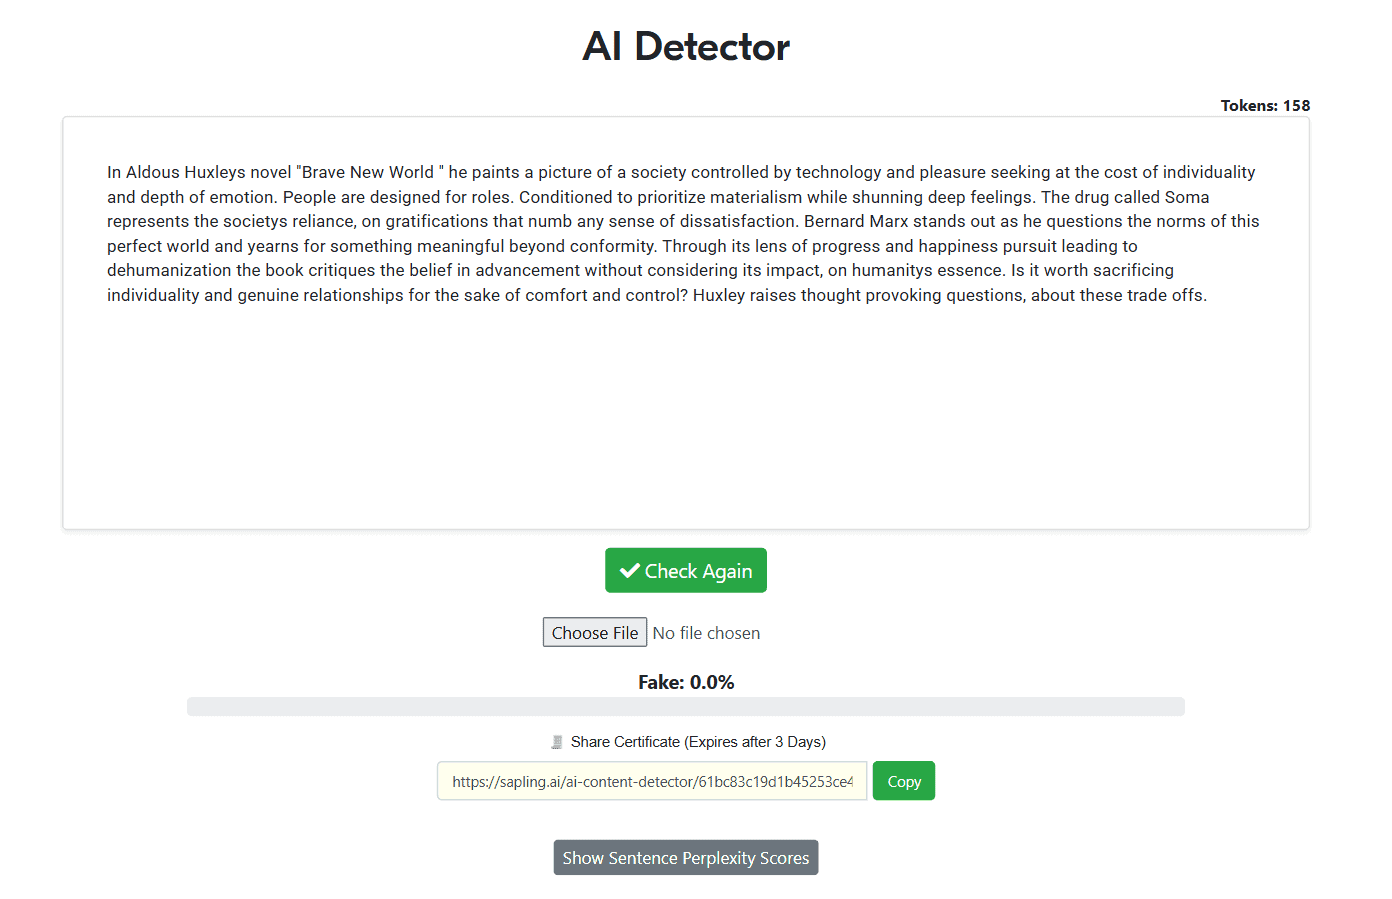Click the No file chosen text
Viewport: 1392px width, 899px height.
point(706,633)
